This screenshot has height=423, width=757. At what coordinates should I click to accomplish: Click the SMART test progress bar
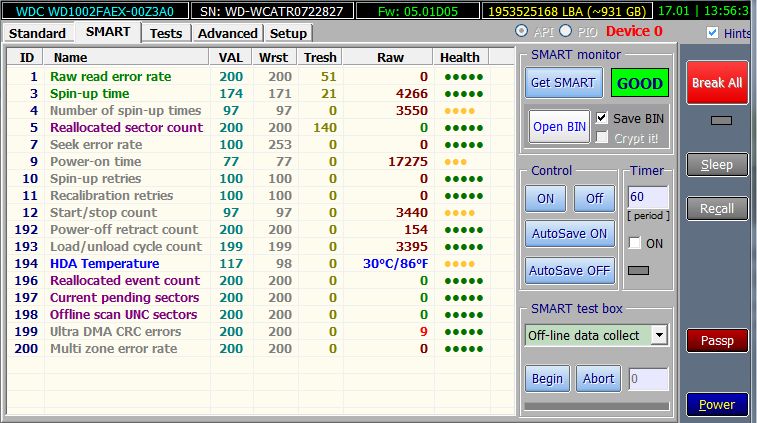[x=597, y=407]
